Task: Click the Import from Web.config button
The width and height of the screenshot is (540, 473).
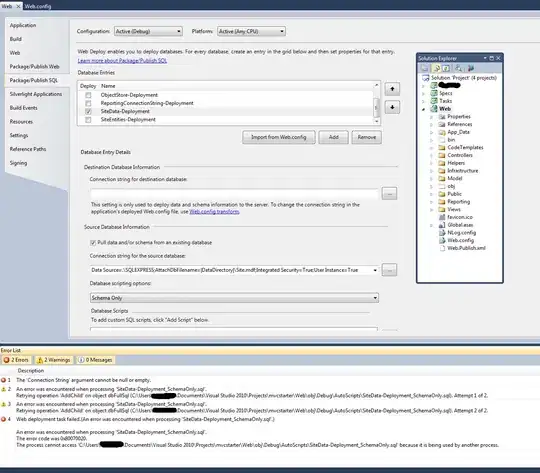Action: coord(279,137)
